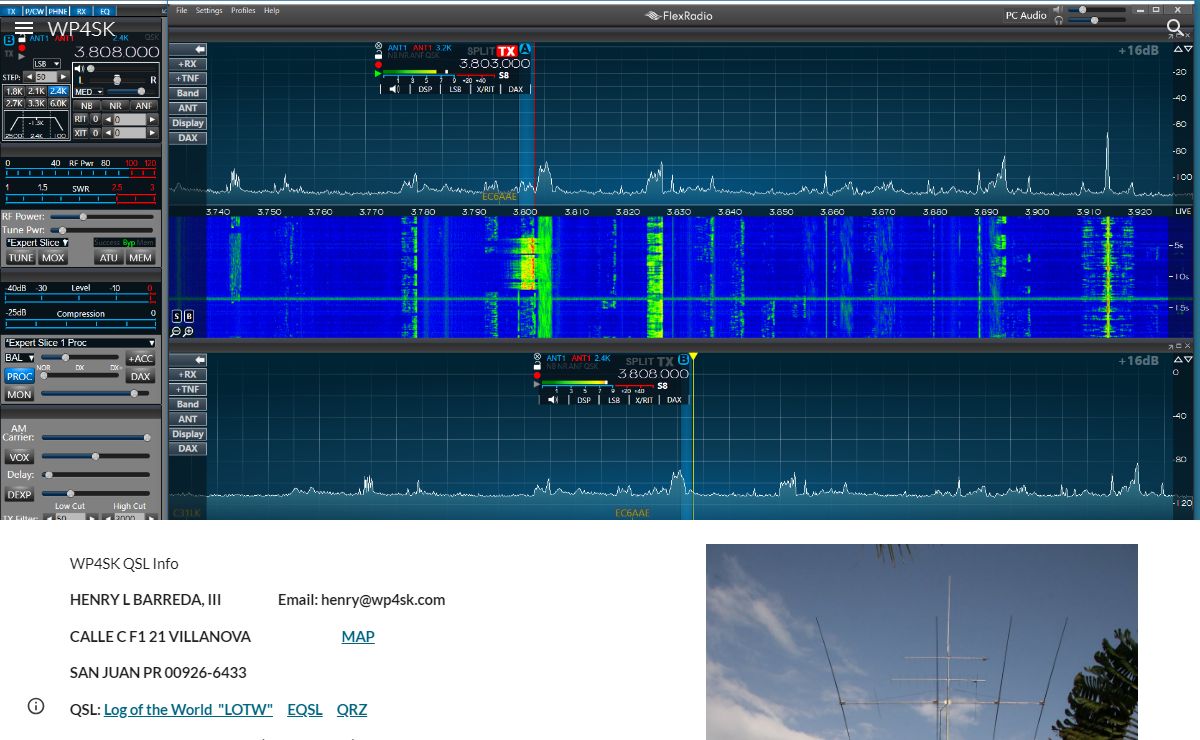Open the Expert Slice profile dropdown
Viewport: 1200px width, 740px height.
38,243
